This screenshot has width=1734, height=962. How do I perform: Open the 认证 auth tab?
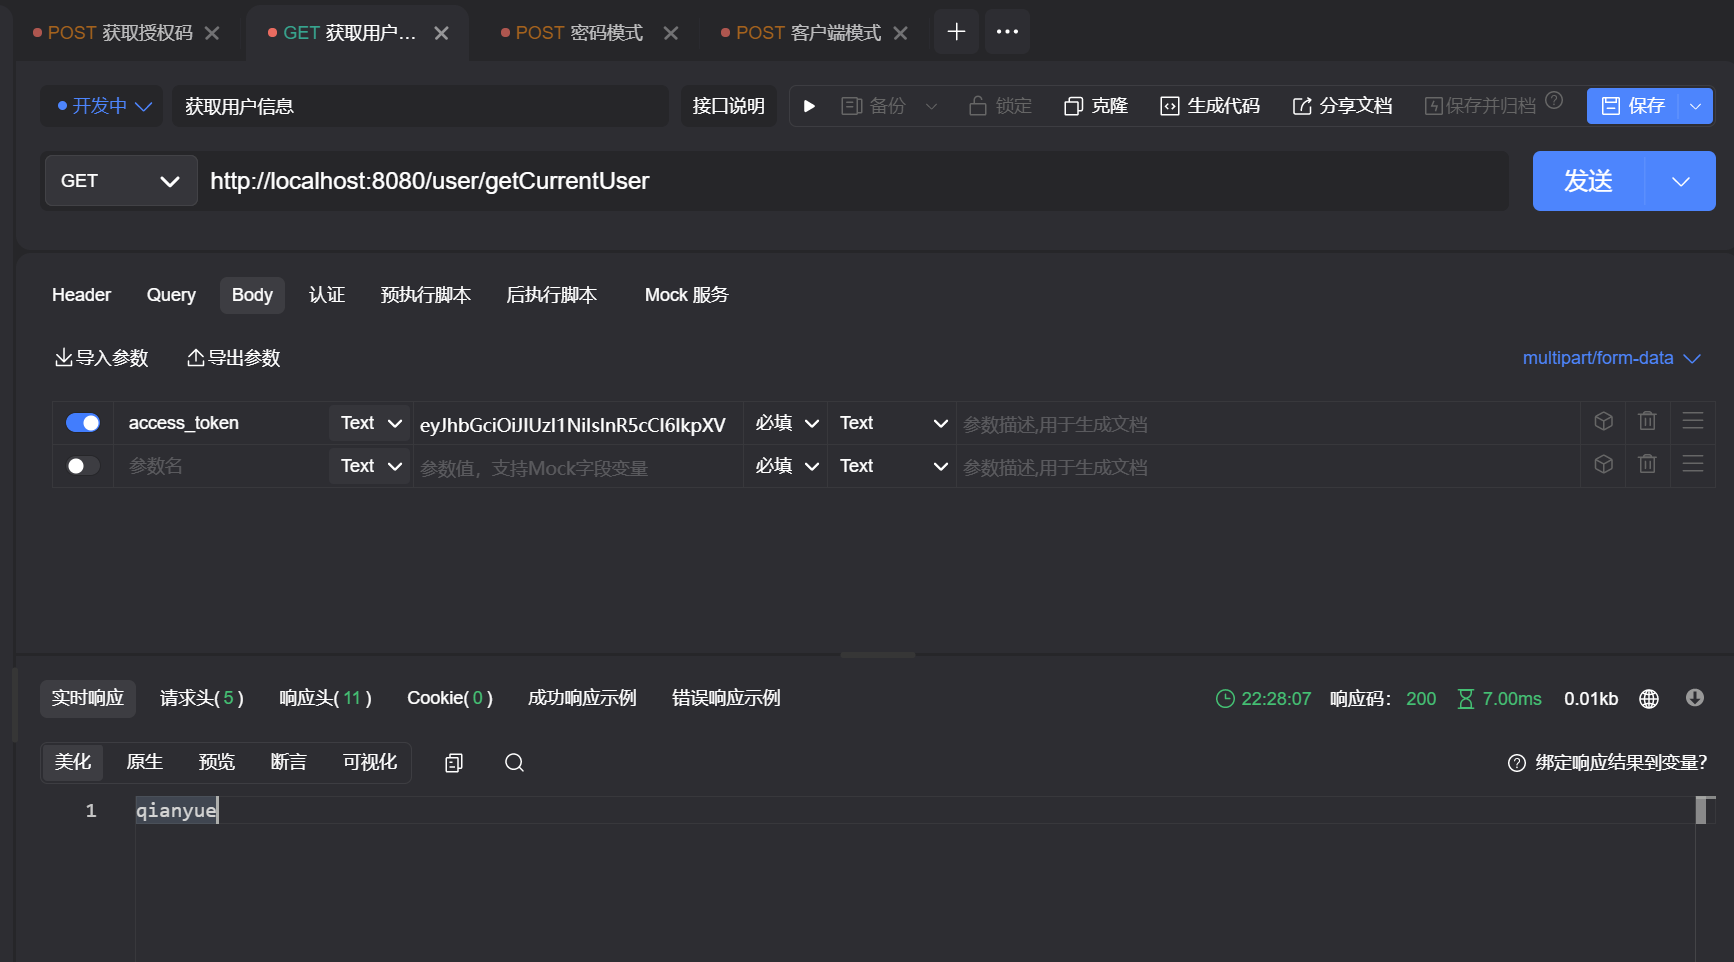[x=327, y=295]
